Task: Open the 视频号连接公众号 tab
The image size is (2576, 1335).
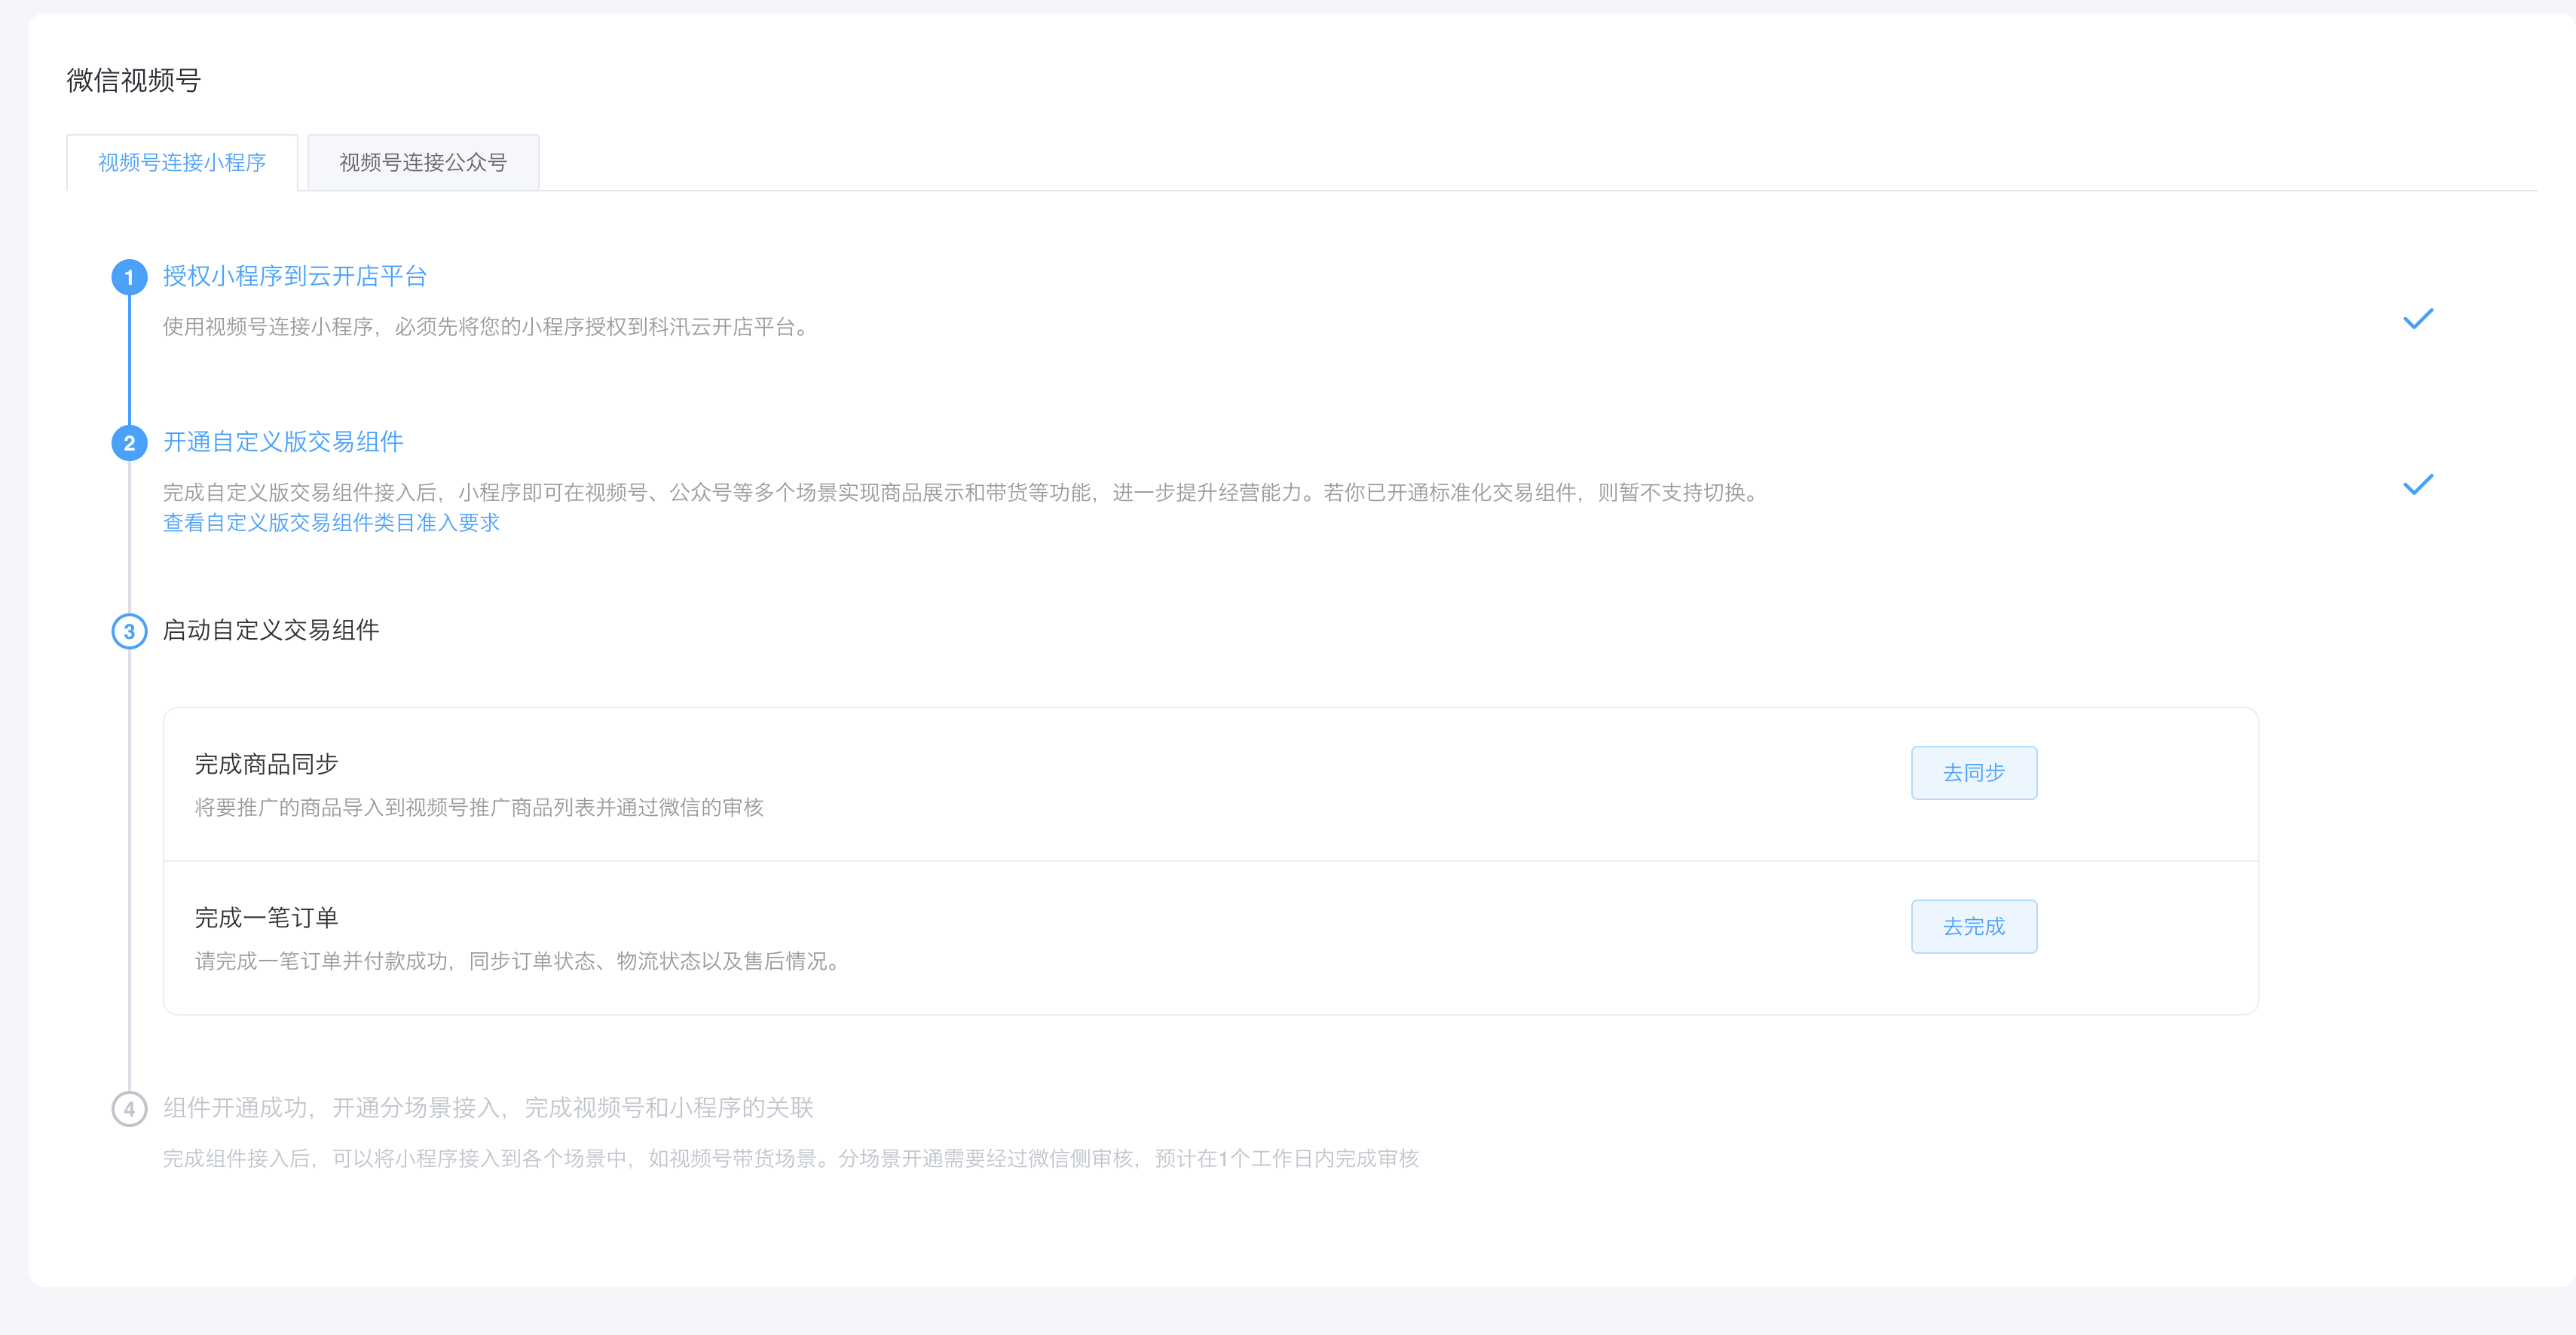Action: (423, 162)
